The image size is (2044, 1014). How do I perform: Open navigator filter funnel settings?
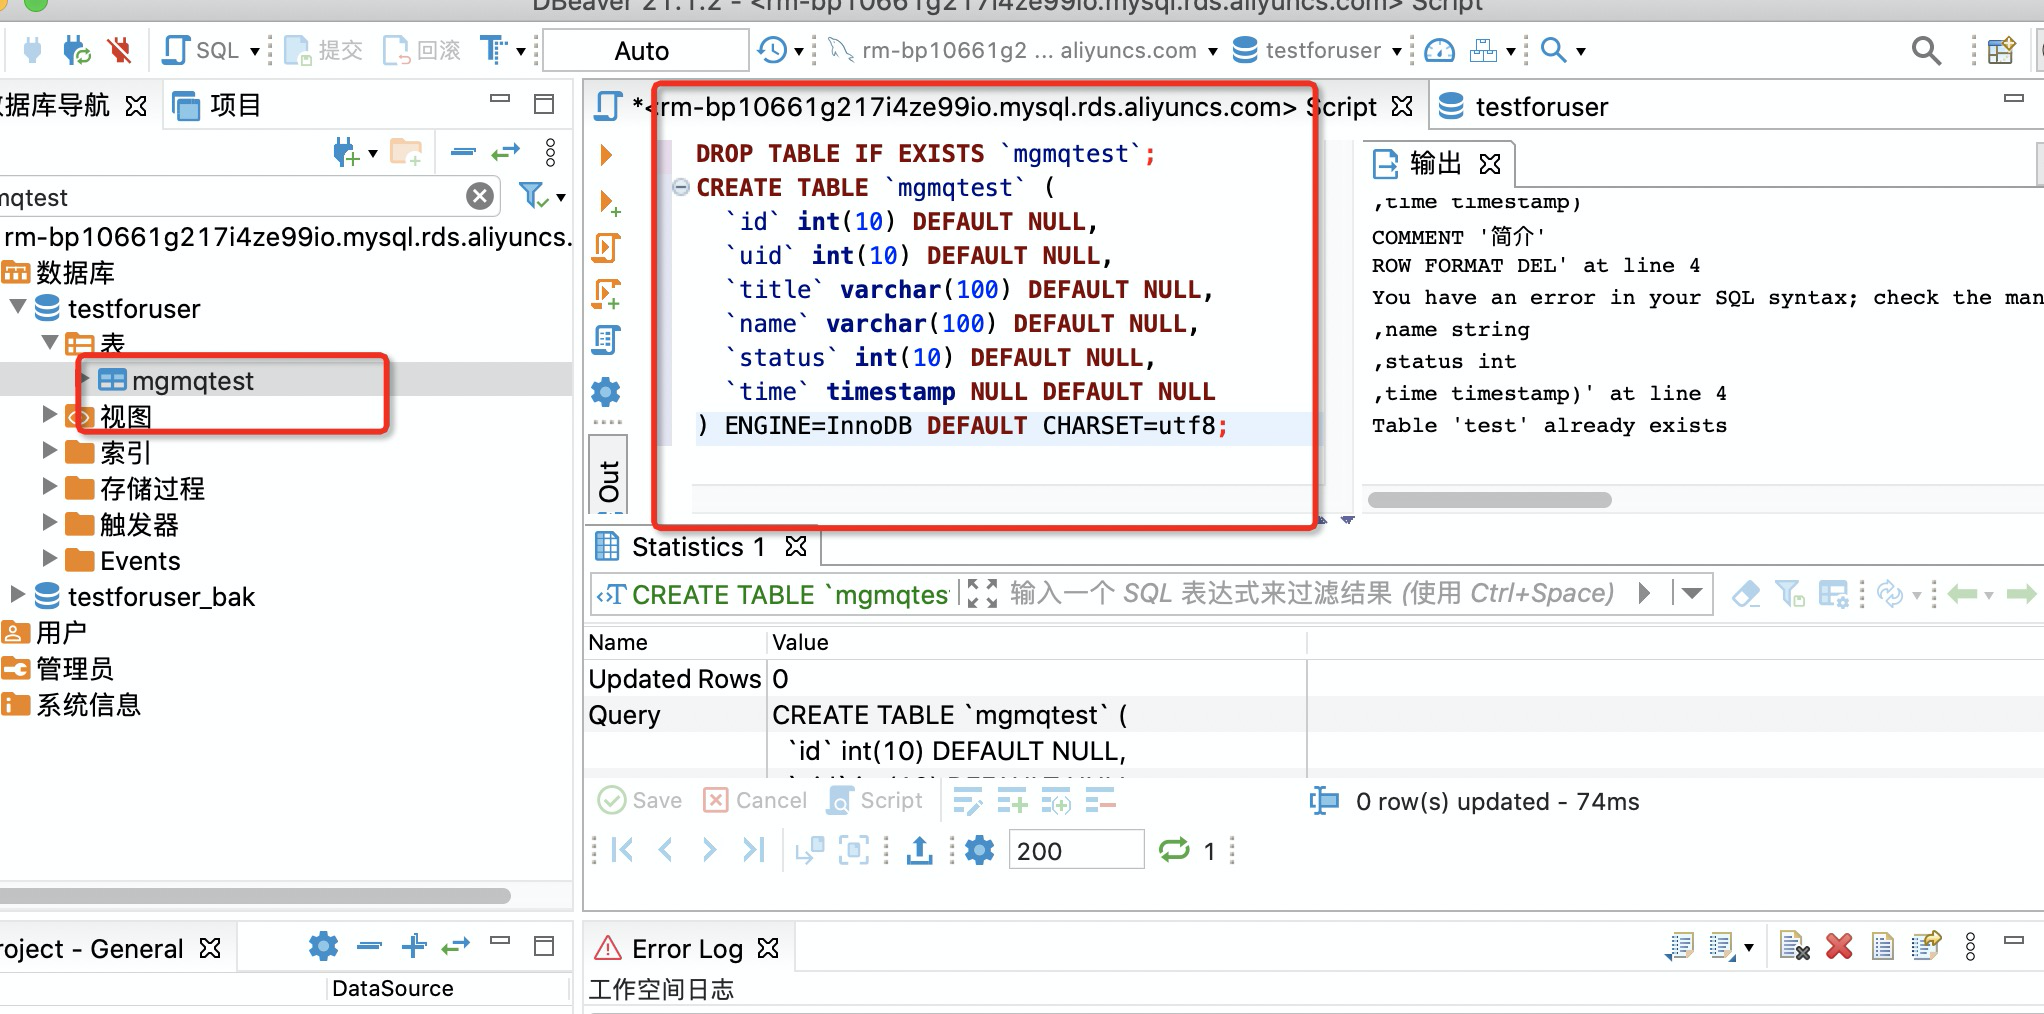pyautogui.click(x=533, y=196)
